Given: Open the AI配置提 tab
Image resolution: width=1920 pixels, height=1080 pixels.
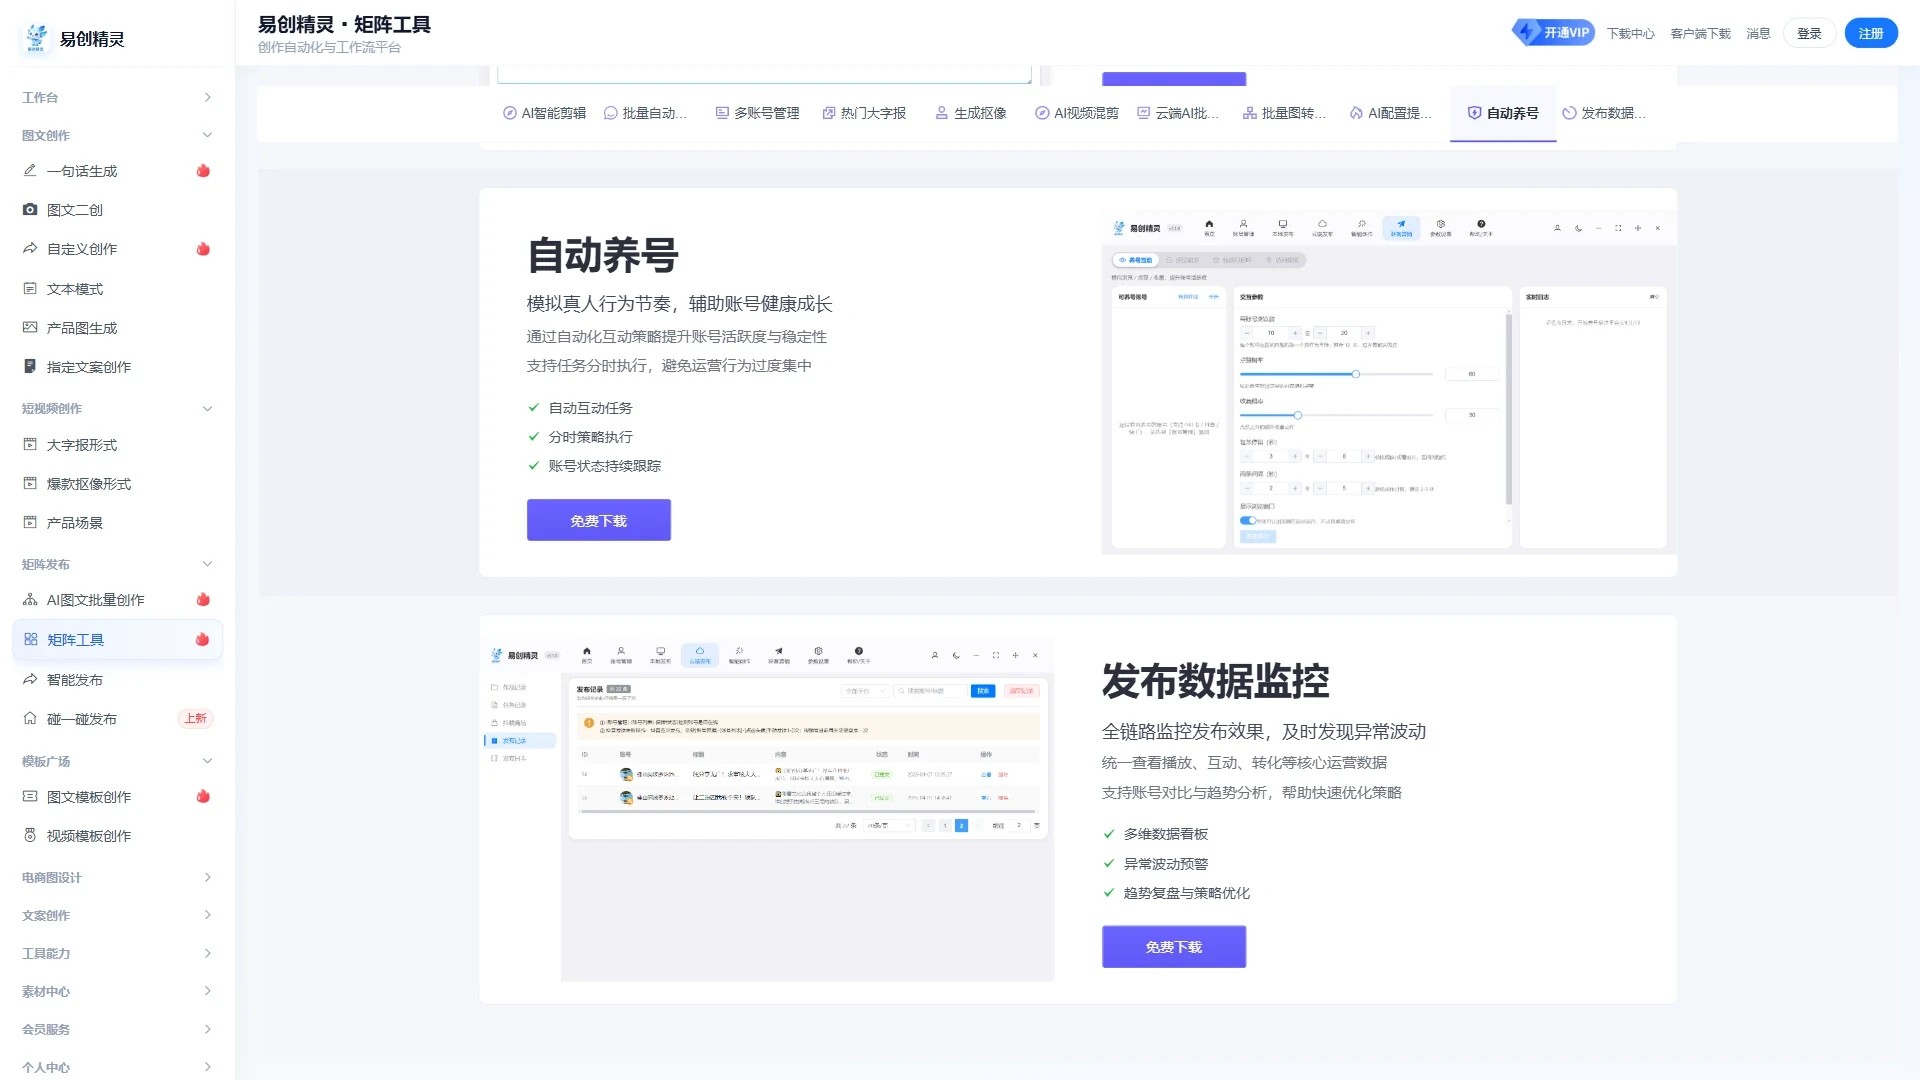Looking at the screenshot, I should tap(1390, 113).
